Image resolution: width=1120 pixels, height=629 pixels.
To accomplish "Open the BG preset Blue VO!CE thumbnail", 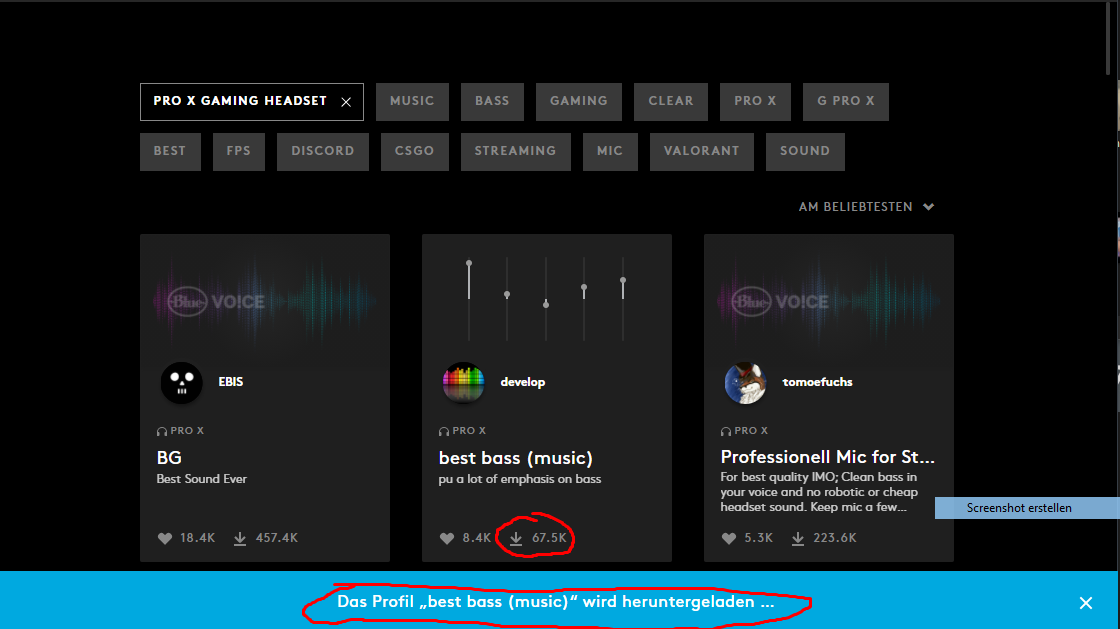I will tap(265, 301).
